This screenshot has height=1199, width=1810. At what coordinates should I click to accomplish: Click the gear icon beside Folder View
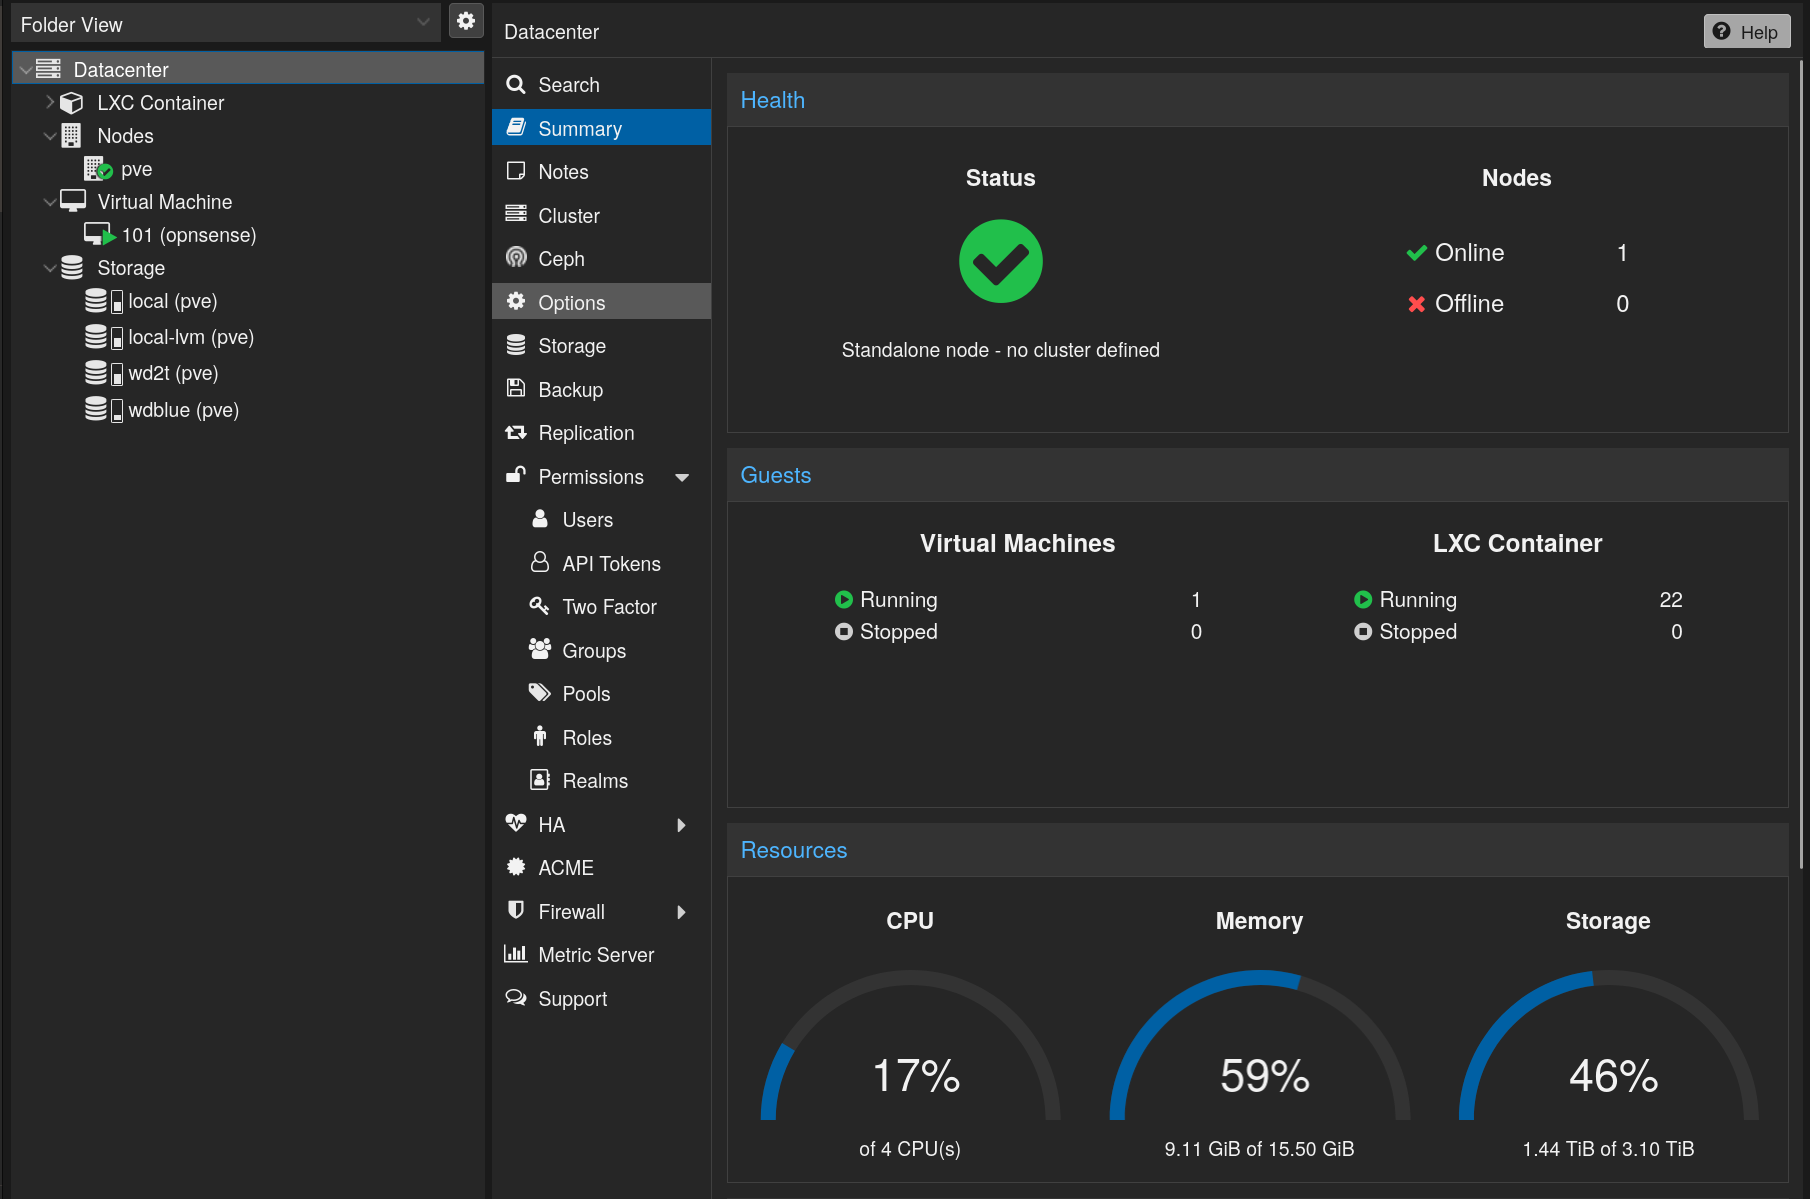pyautogui.click(x=466, y=21)
